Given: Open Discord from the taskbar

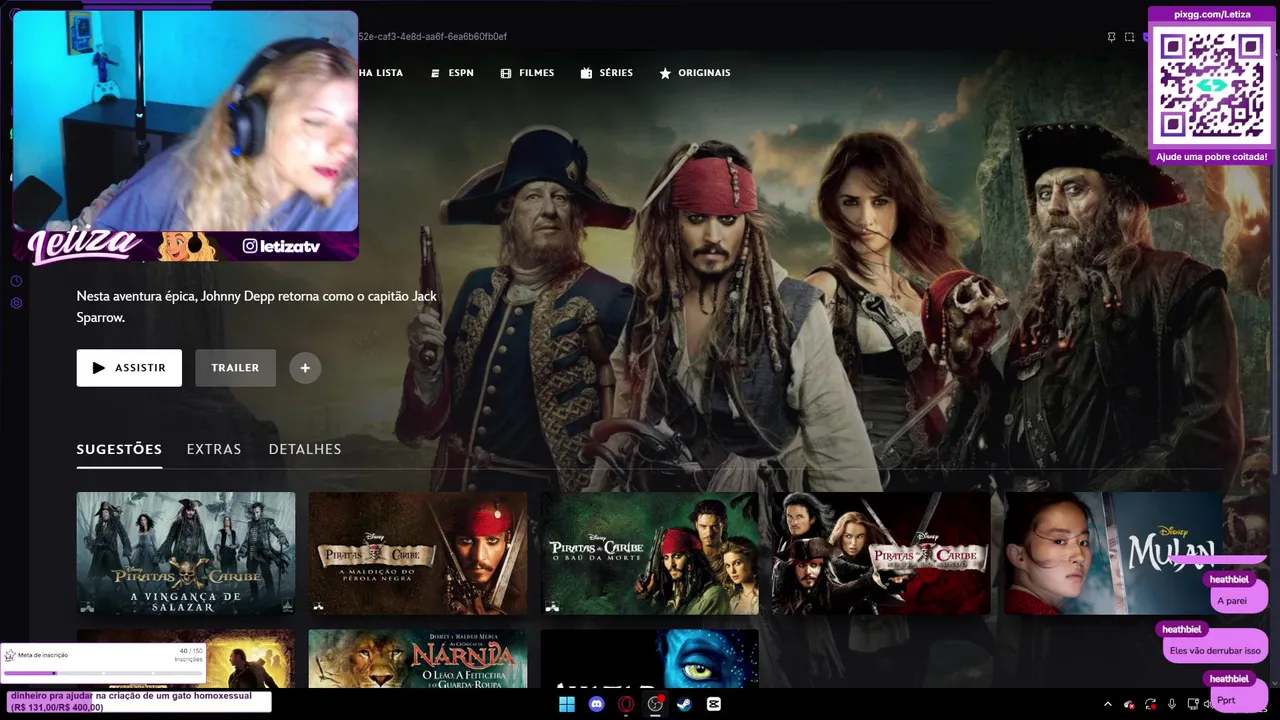Looking at the screenshot, I should tap(597, 704).
